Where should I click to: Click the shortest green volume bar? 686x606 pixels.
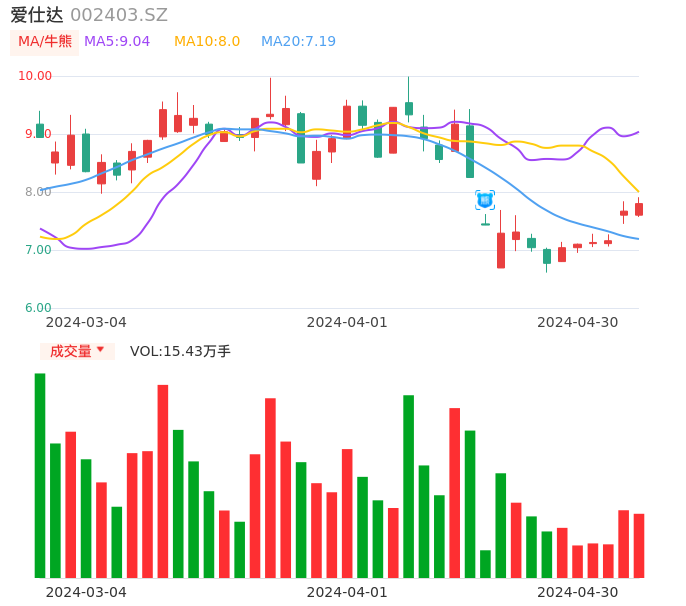(485, 564)
